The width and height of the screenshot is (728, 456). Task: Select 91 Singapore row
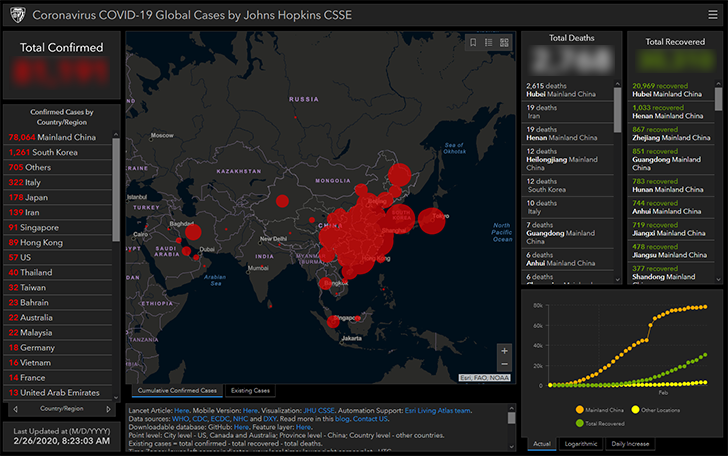pos(58,228)
